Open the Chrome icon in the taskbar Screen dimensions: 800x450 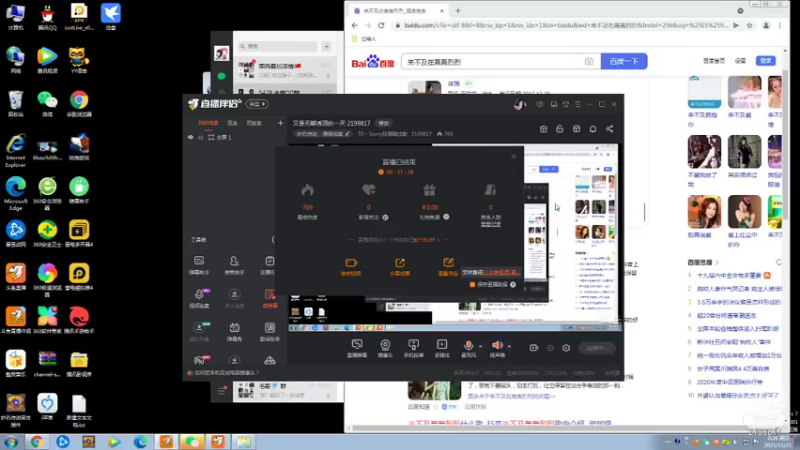click(x=37, y=441)
